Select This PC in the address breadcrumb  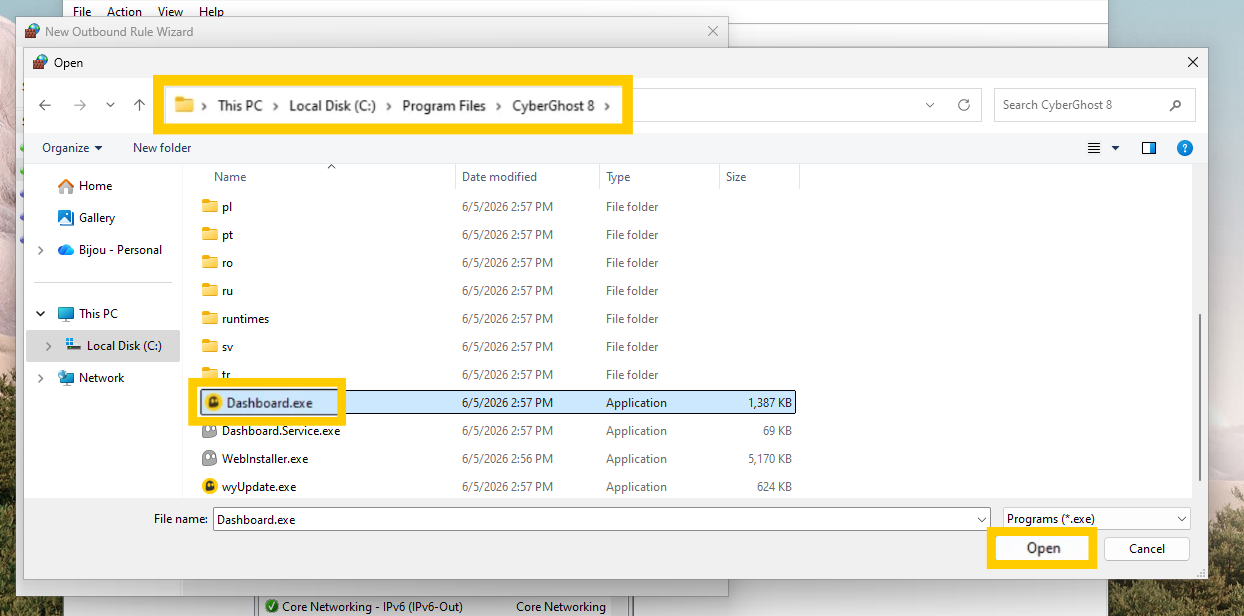[x=240, y=105]
